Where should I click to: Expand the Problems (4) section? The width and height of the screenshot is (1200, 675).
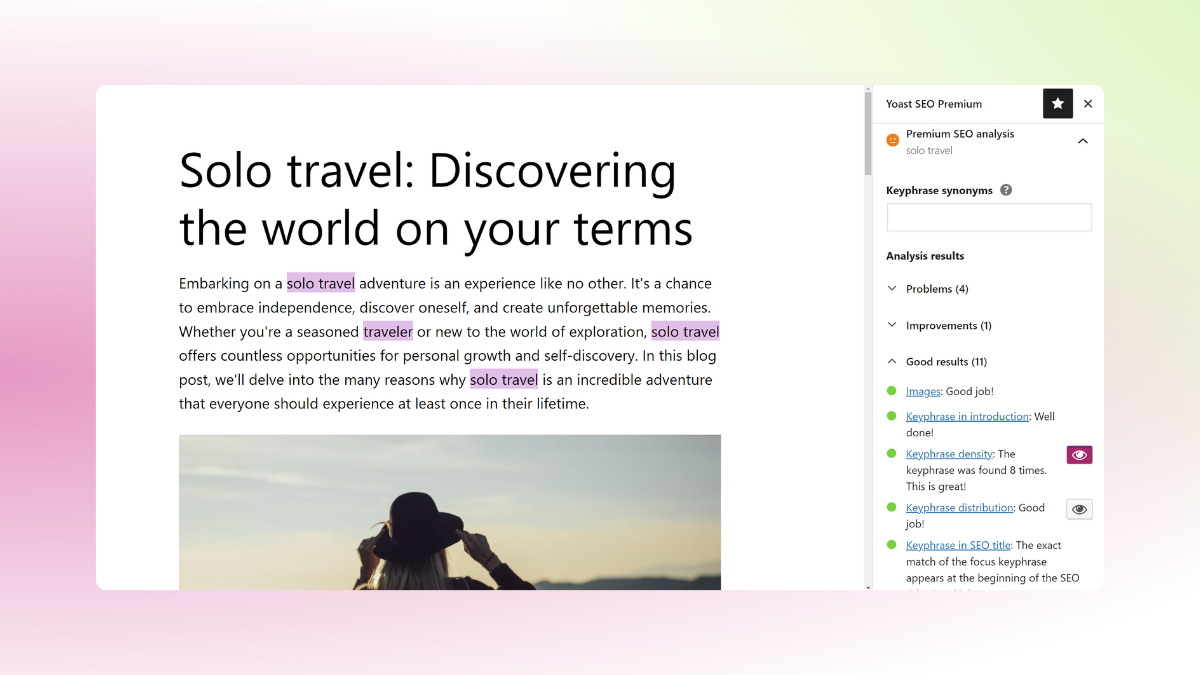pos(936,289)
